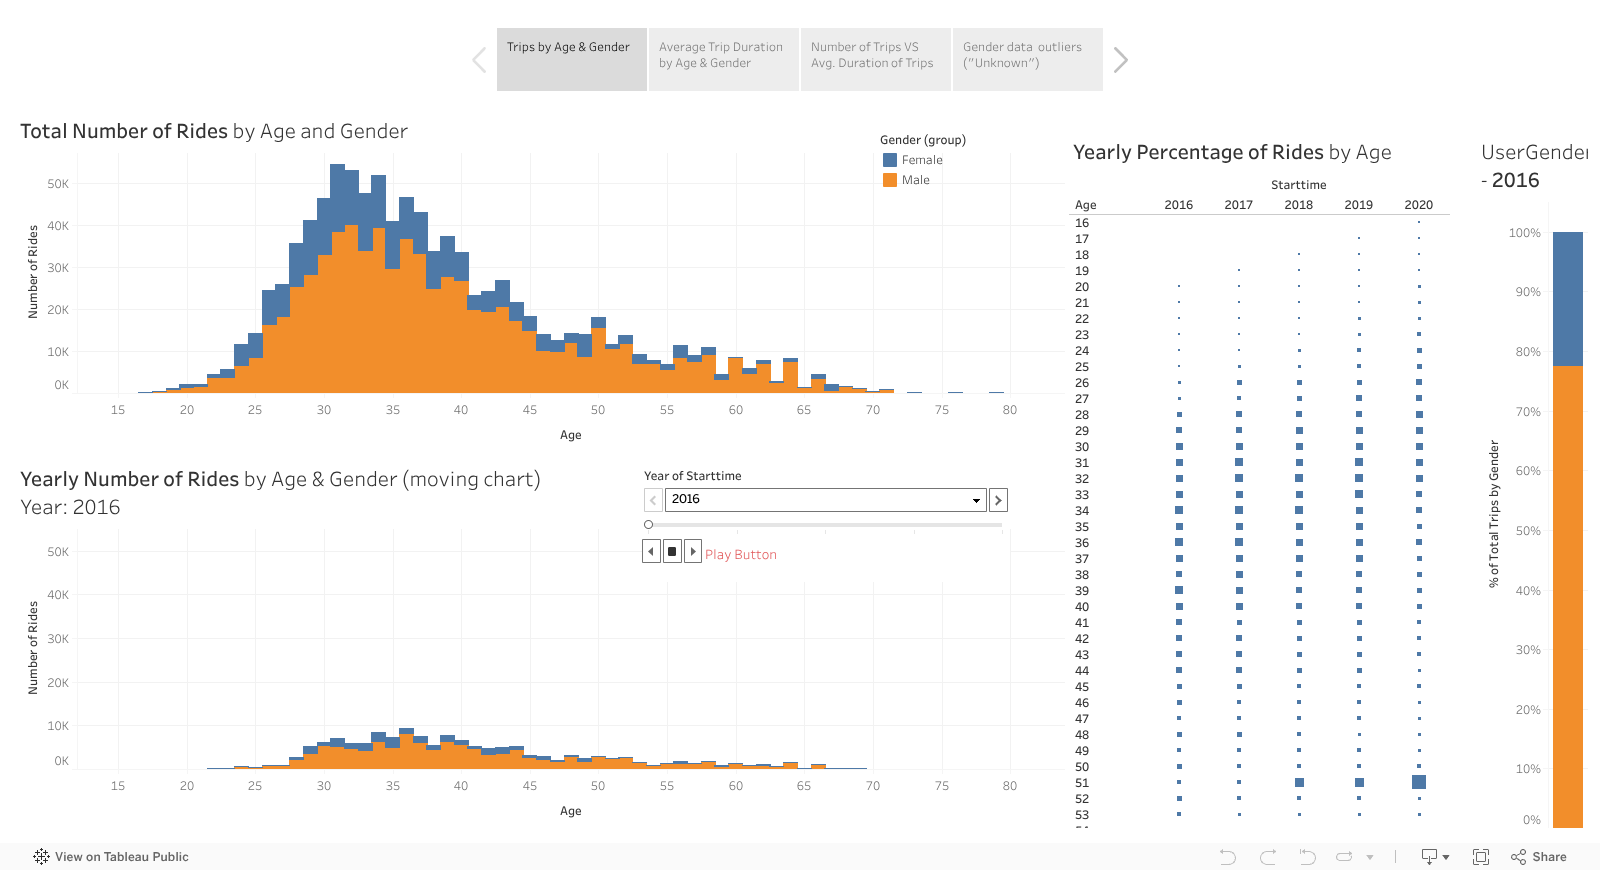Click the Refresh data icon
This screenshot has height=870, width=1600.
(1345, 857)
